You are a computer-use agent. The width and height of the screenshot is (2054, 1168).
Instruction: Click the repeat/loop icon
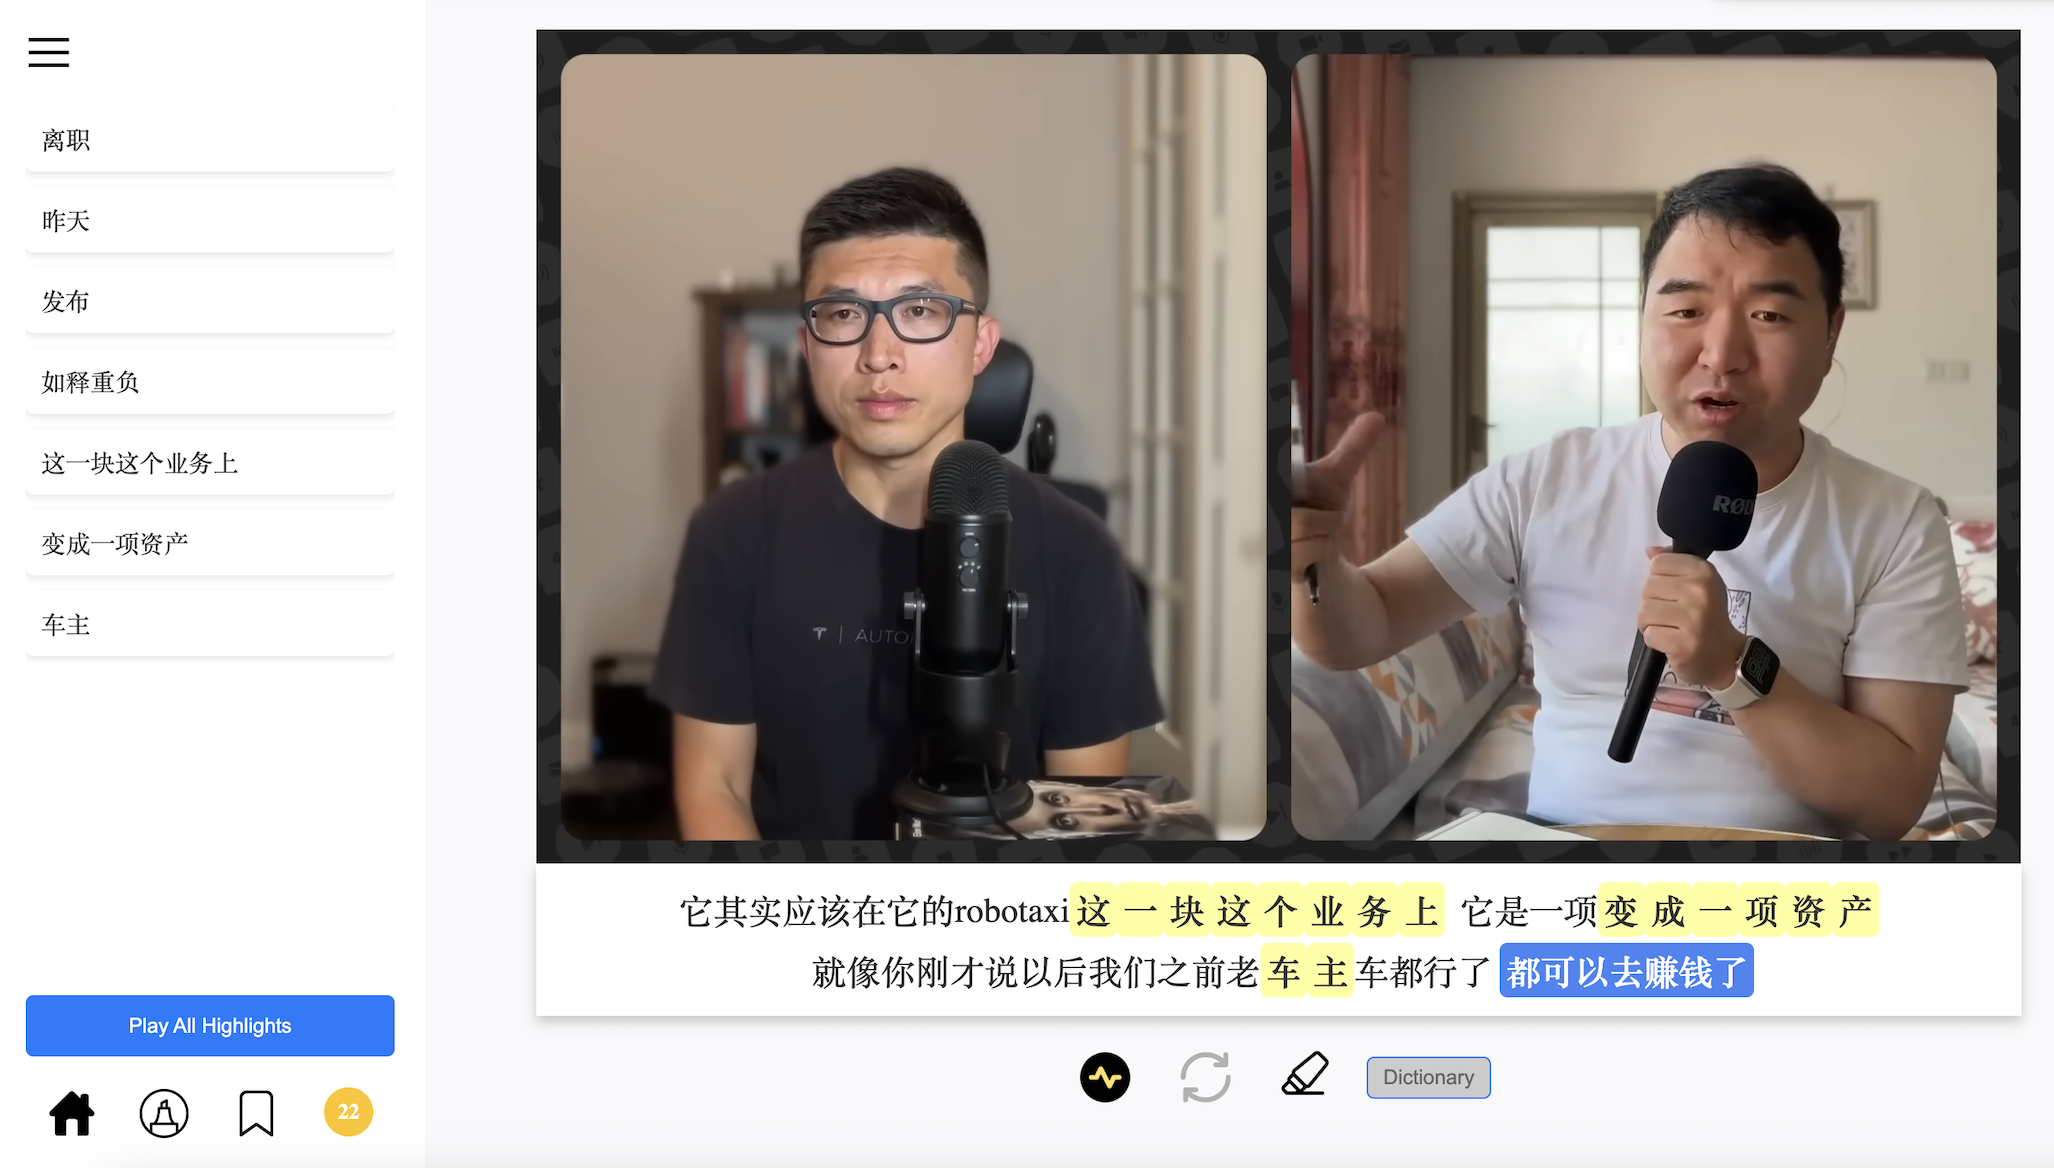(1205, 1075)
